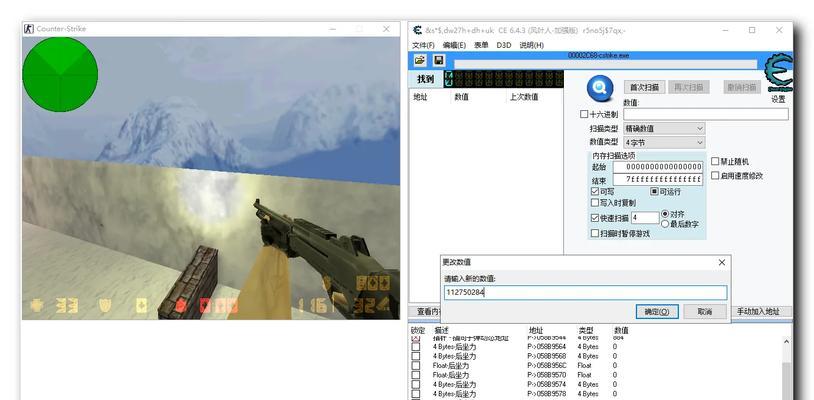
Task: Lock the row with address P->058B9568
Action: 416,356
